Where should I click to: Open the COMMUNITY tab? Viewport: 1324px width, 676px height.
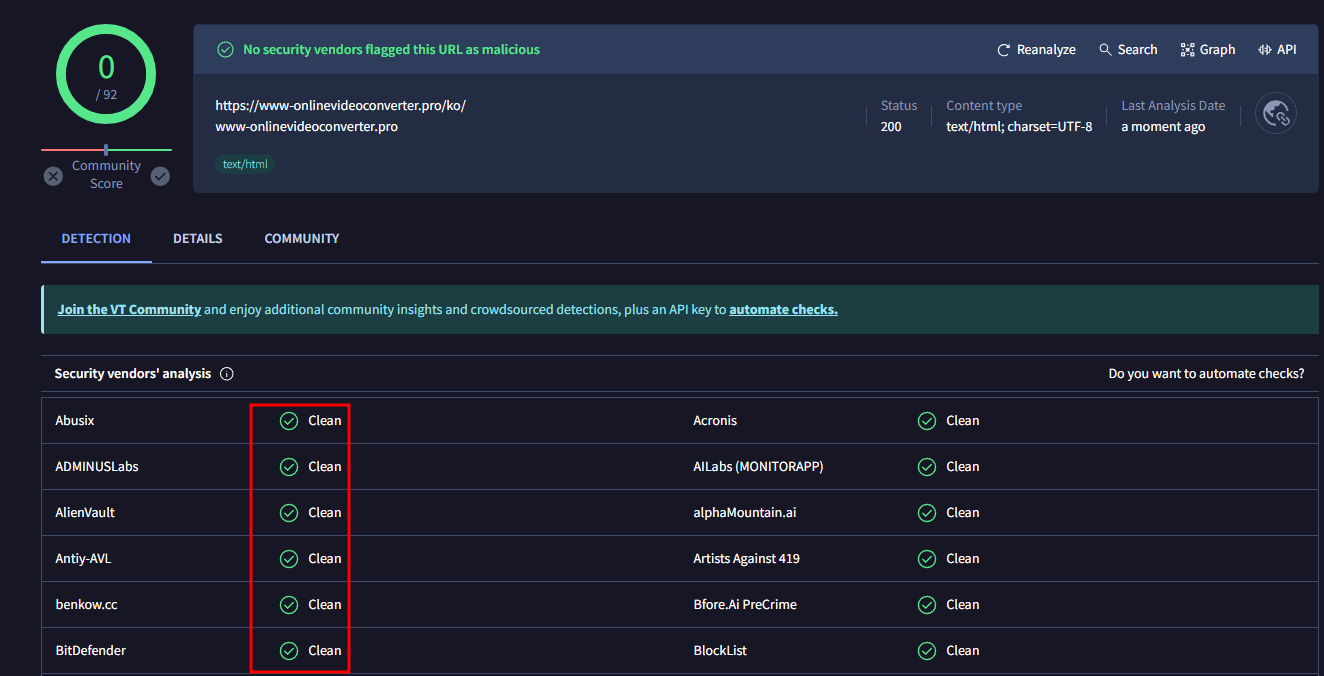pyautogui.click(x=302, y=239)
